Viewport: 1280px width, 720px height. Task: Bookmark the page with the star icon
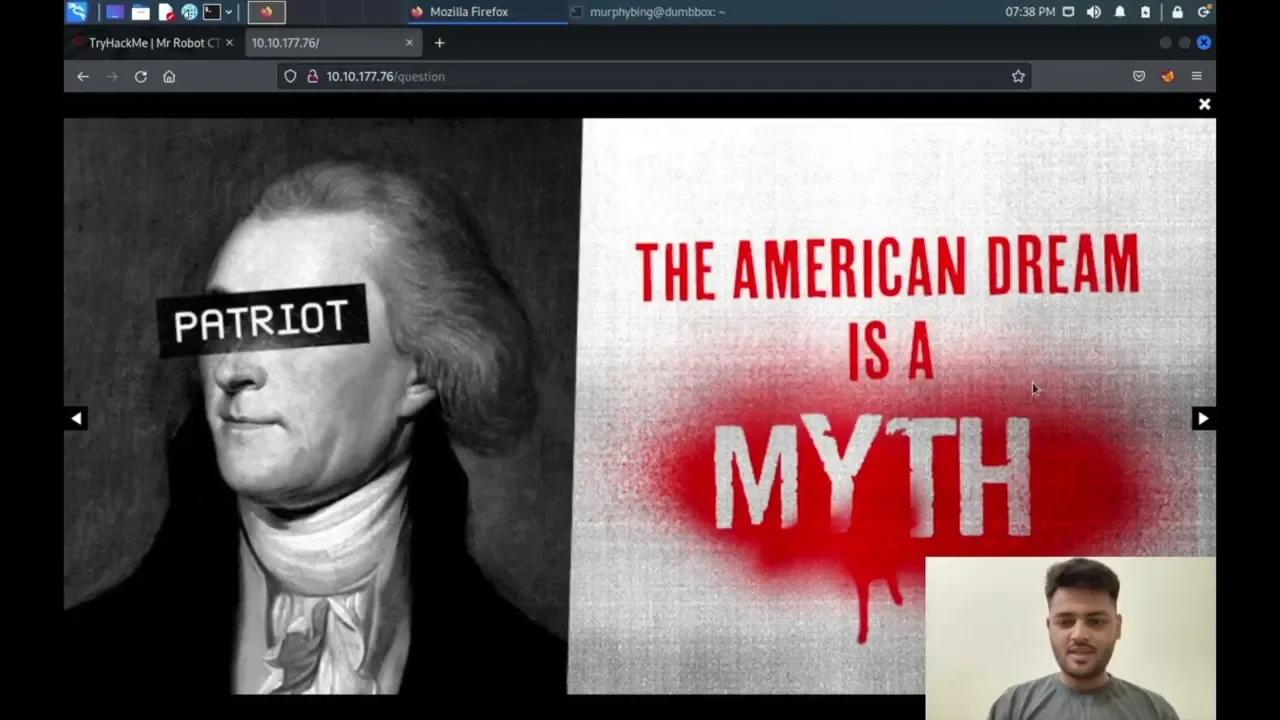pyautogui.click(x=1018, y=76)
